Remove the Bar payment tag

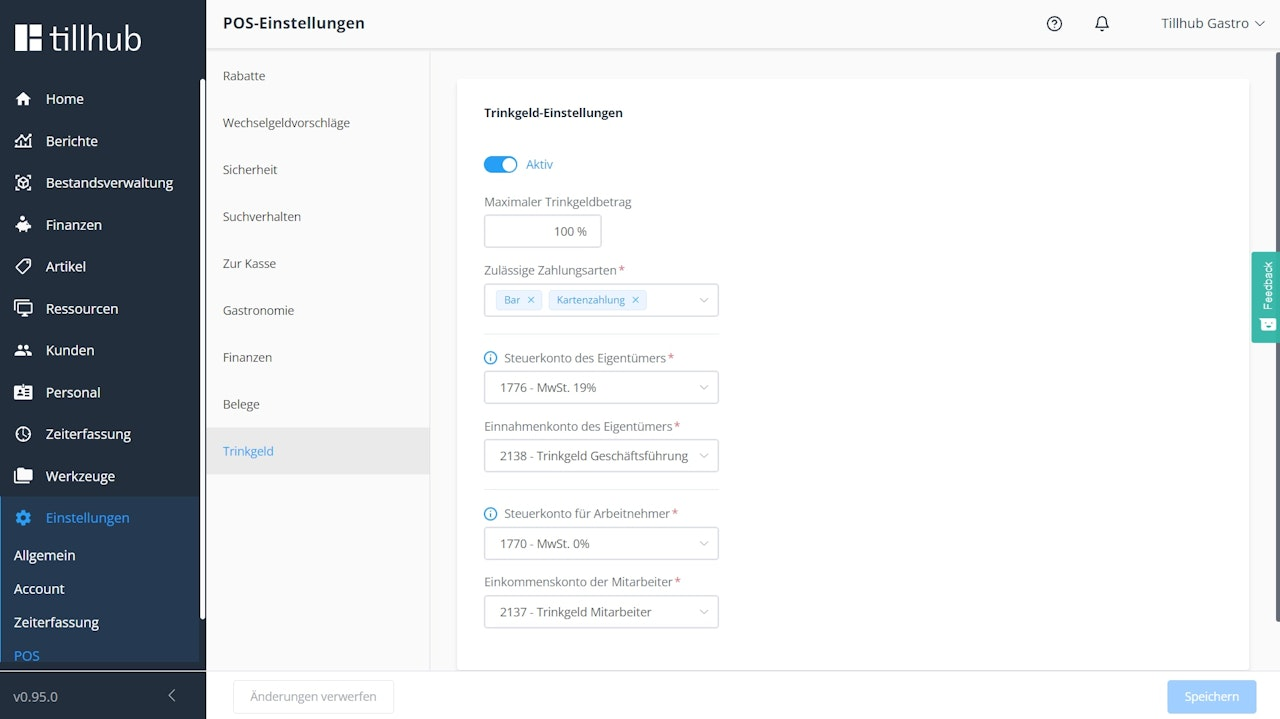[531, 300]
